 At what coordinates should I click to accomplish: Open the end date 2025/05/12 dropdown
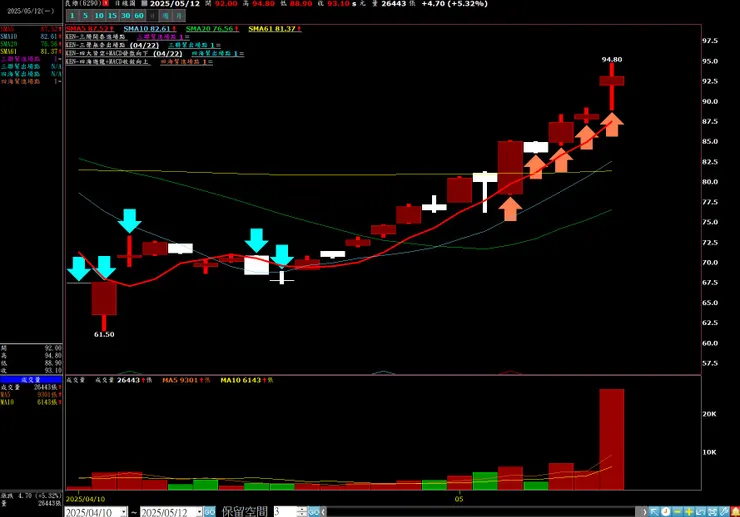pyautogui.click(x=199, y=512)
